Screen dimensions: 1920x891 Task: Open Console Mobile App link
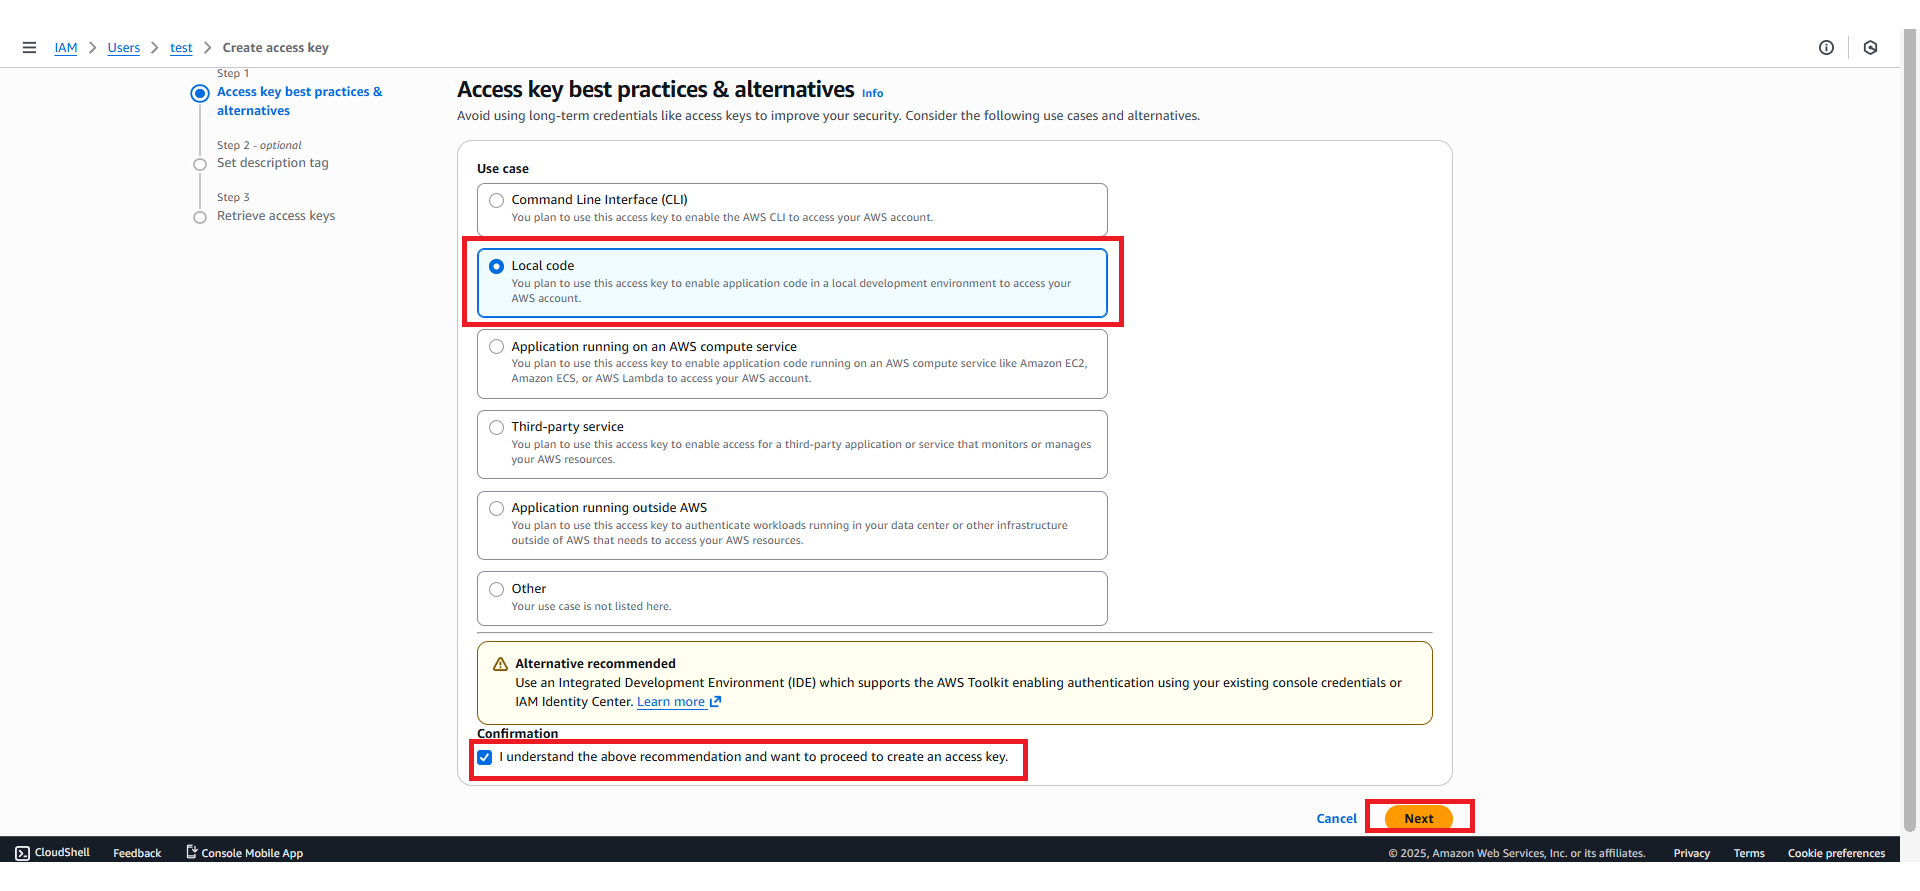pos(245,853)
